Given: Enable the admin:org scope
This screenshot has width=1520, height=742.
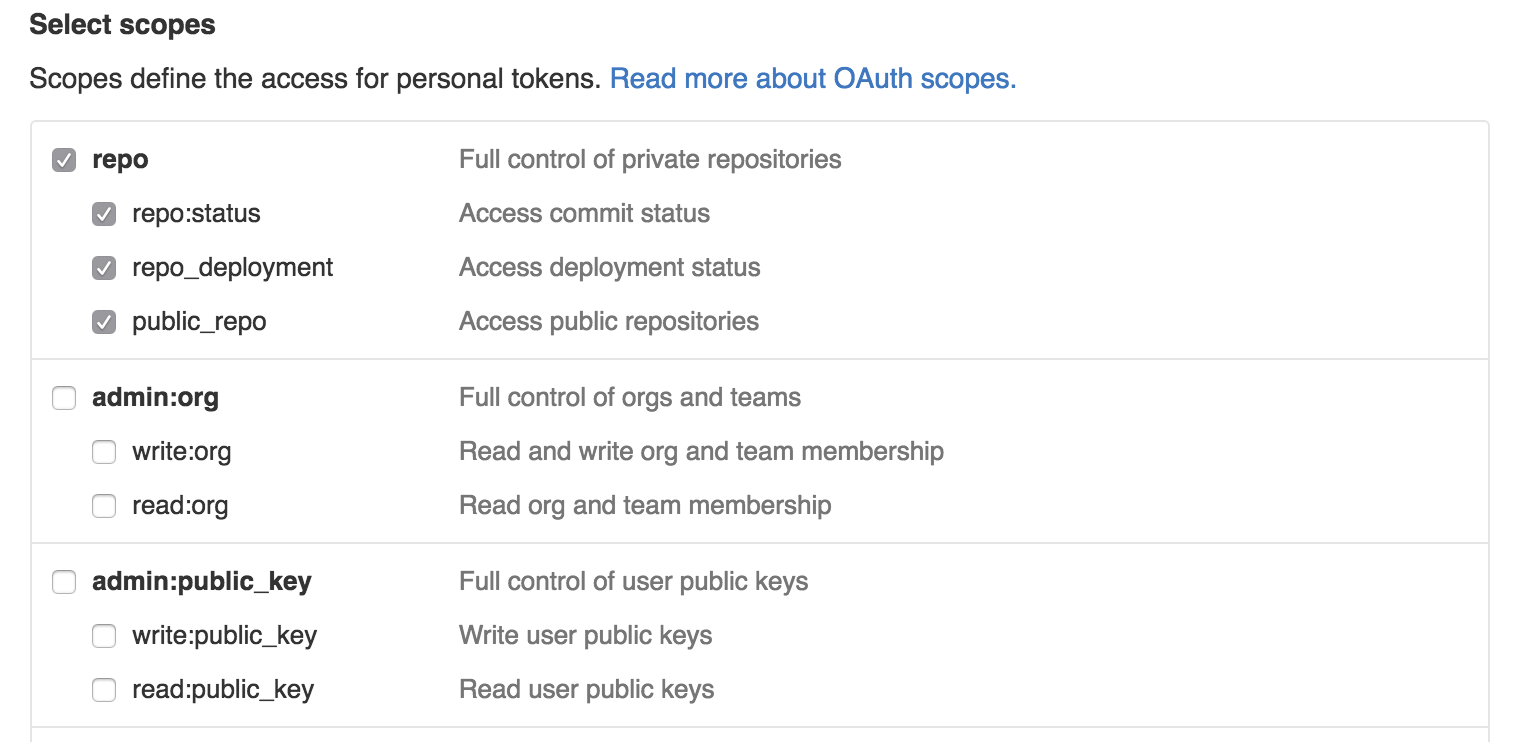Looking at the screenshot, I should [x=63, y=397].
